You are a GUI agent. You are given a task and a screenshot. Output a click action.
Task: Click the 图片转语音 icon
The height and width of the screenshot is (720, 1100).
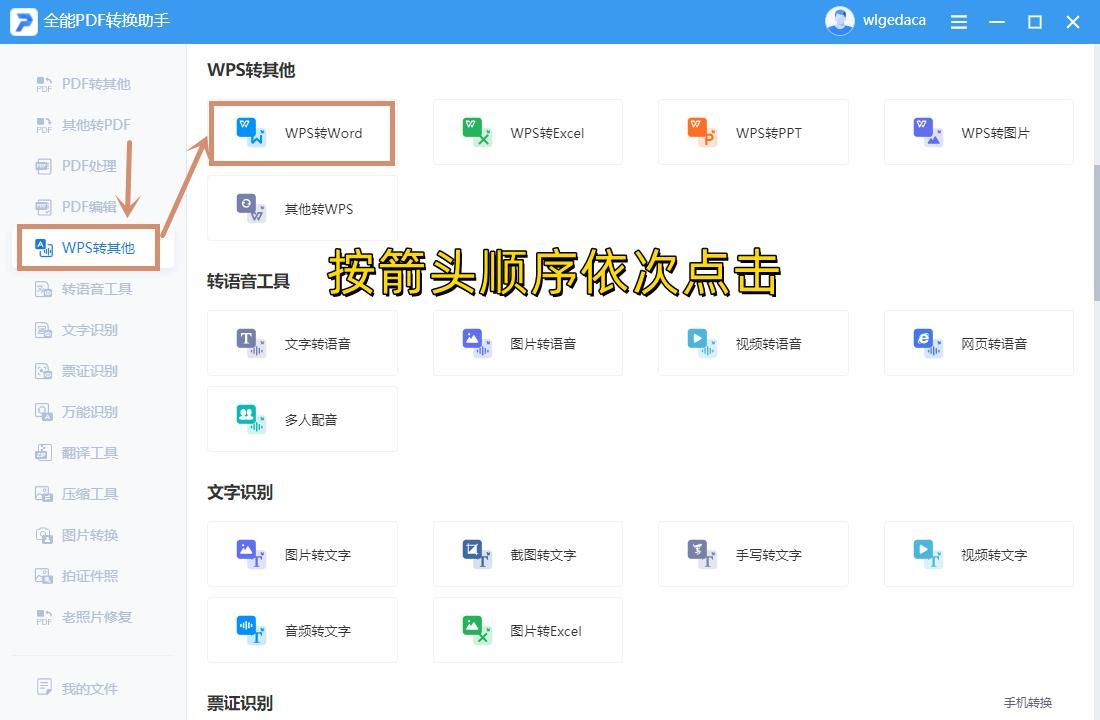click(476, 342)
